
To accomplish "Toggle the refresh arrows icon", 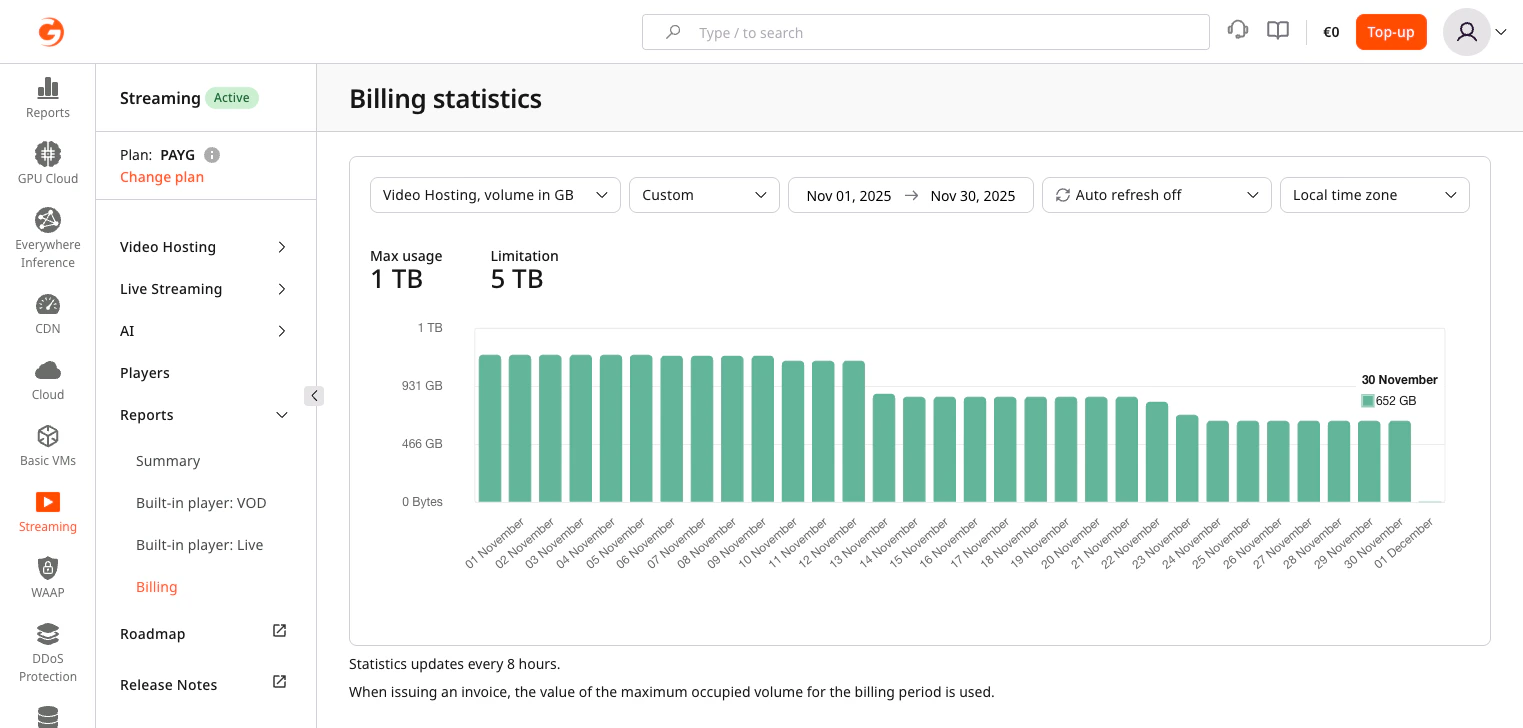I will tap(1063, 195).
